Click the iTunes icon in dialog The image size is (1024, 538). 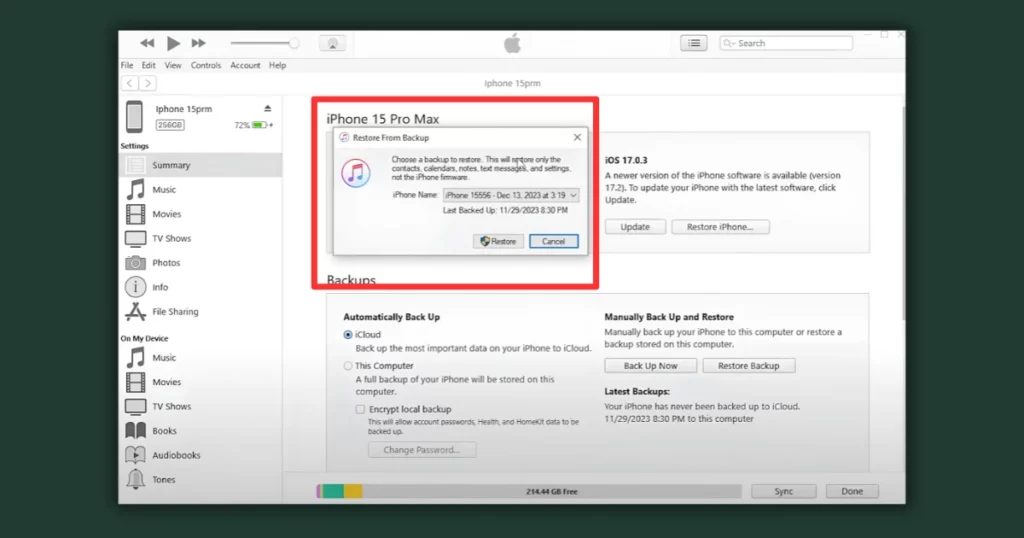356,173
